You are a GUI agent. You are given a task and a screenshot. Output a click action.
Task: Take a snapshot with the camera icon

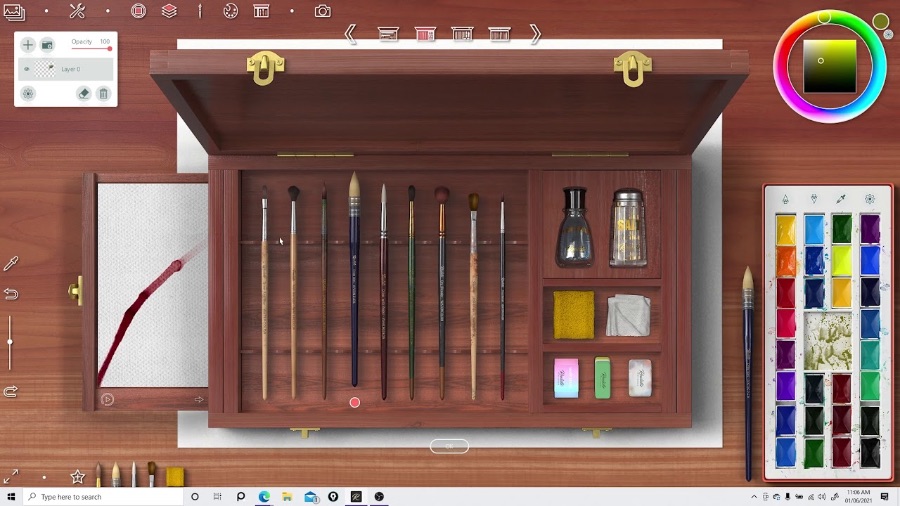[323, 11]
